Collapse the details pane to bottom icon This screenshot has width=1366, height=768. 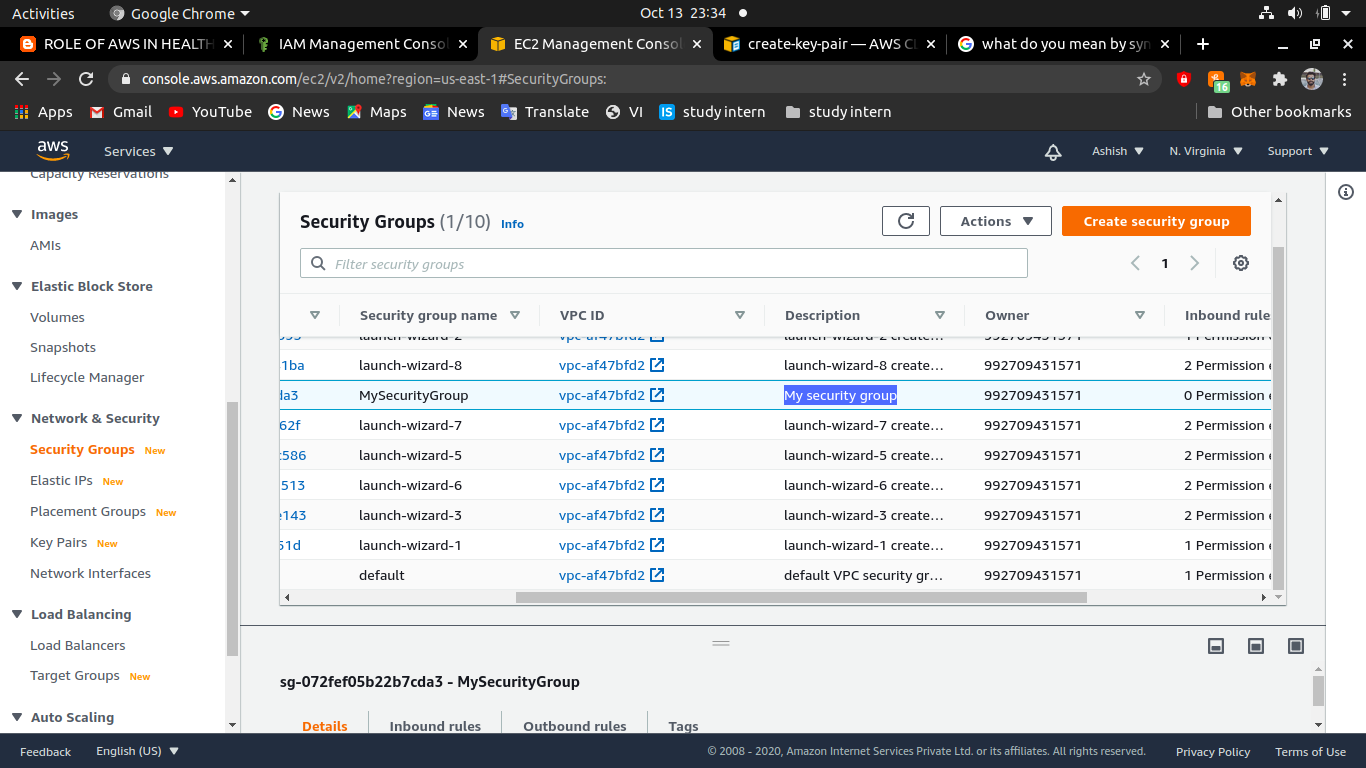click(1216, 646)
